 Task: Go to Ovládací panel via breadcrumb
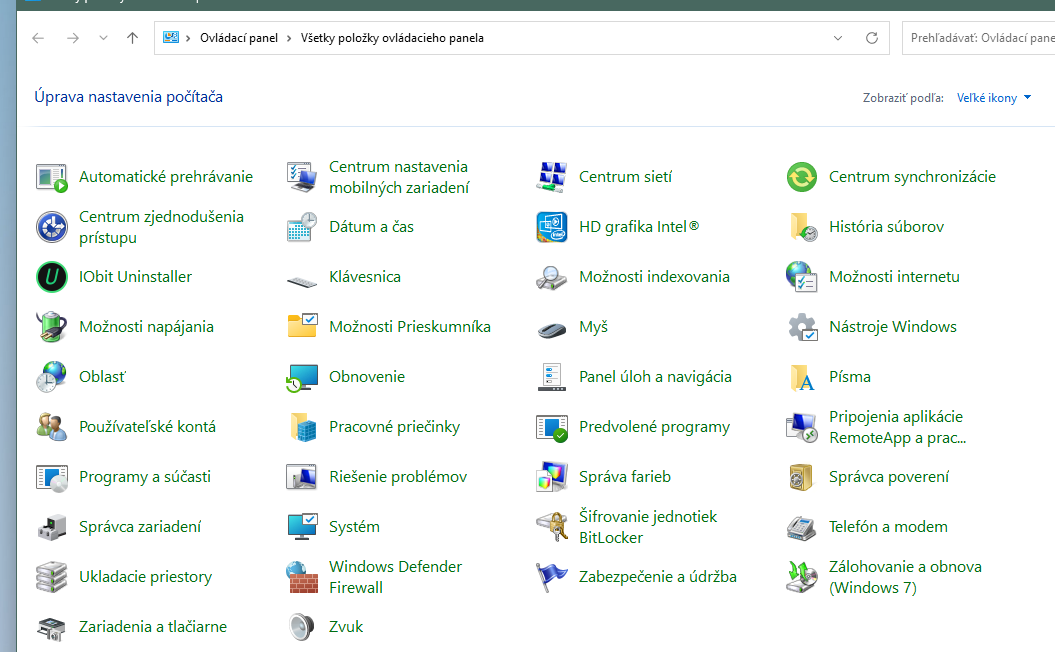pyautogui.click(x=239, y=37)
